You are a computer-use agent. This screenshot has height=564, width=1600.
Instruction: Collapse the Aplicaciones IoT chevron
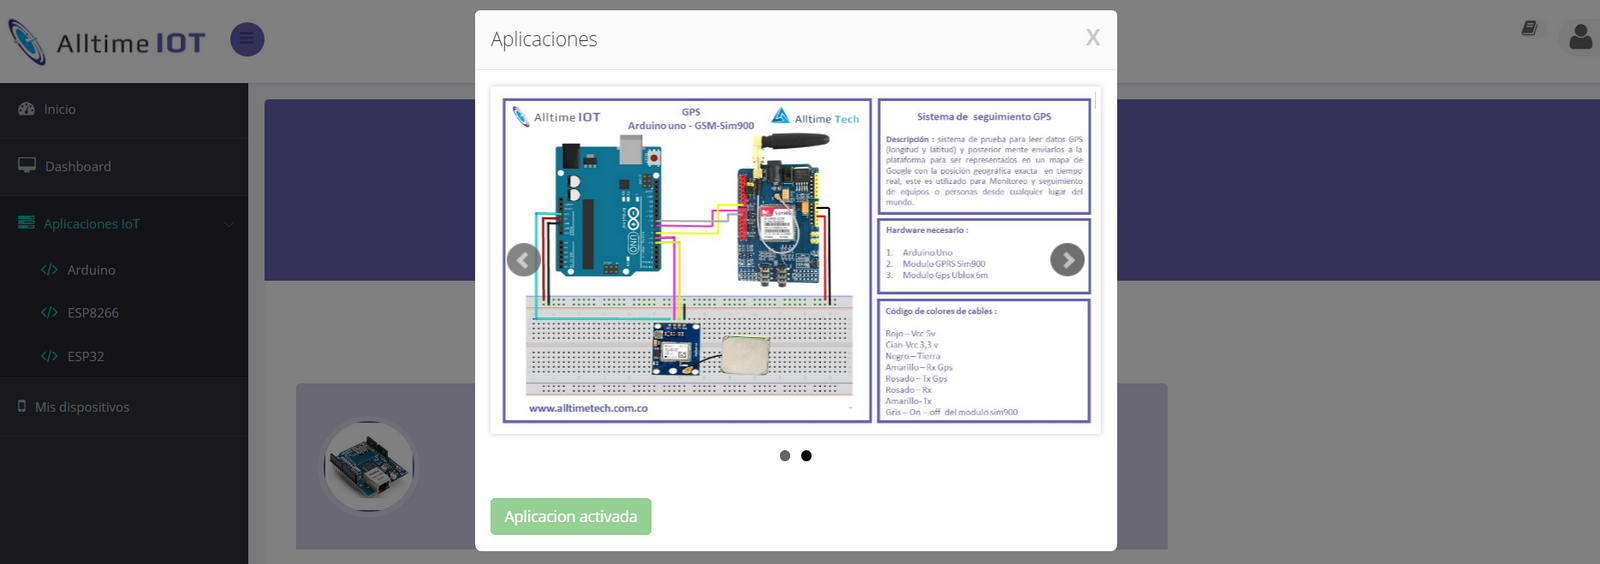229,224
